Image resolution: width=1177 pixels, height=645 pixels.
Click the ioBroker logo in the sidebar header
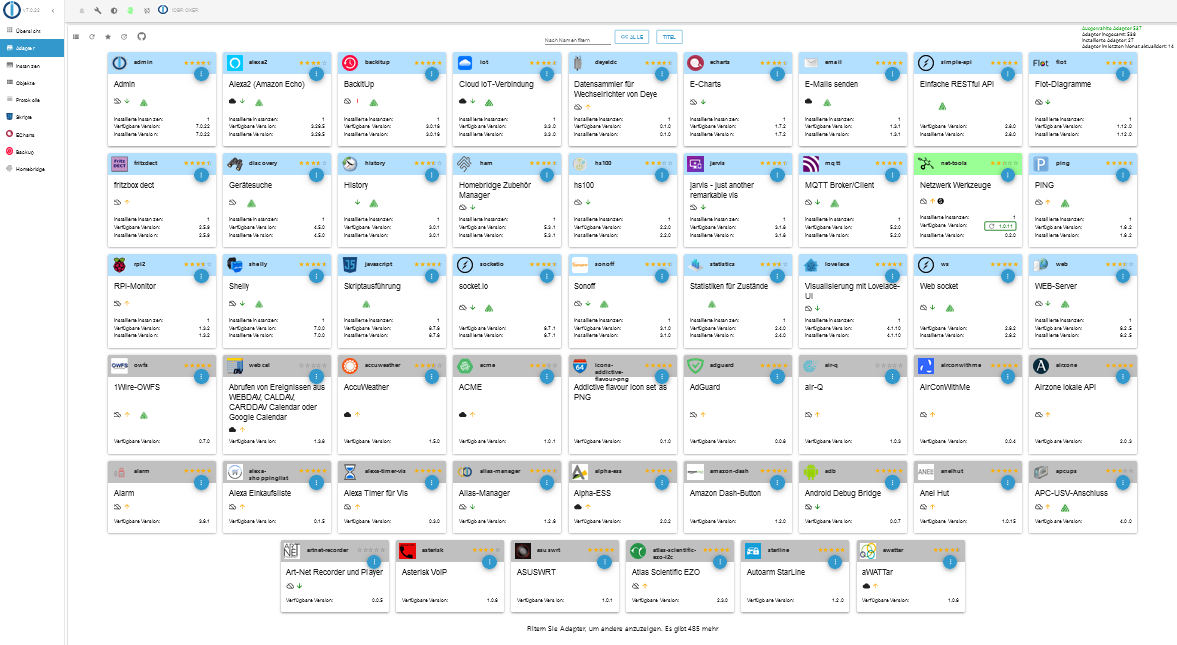pyautogui.click(x=11, y=11)
